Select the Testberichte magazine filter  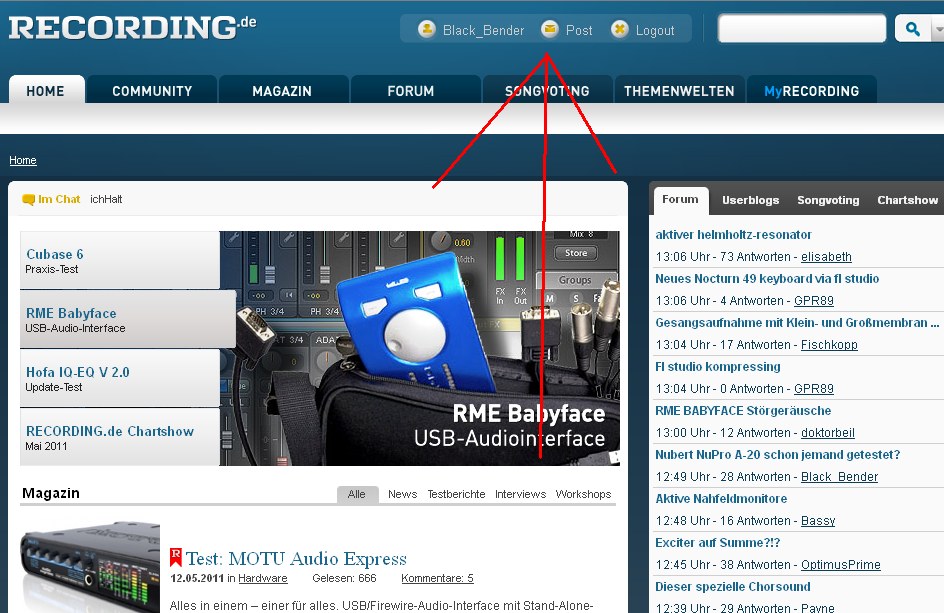456,494
